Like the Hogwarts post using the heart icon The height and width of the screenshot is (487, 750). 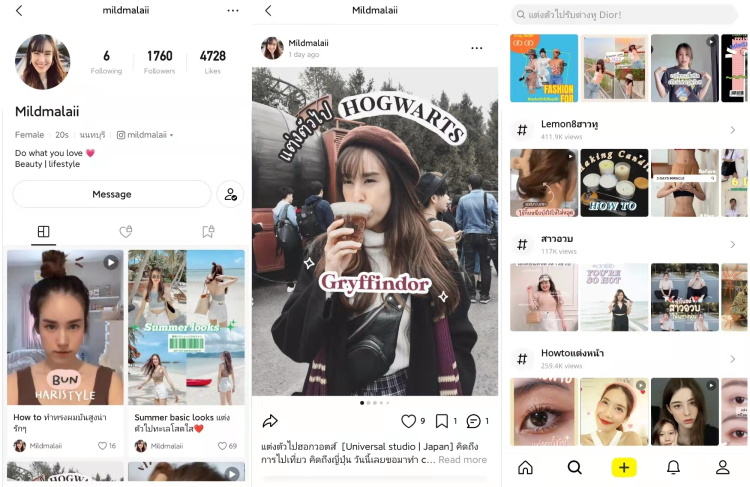point(408,421)
